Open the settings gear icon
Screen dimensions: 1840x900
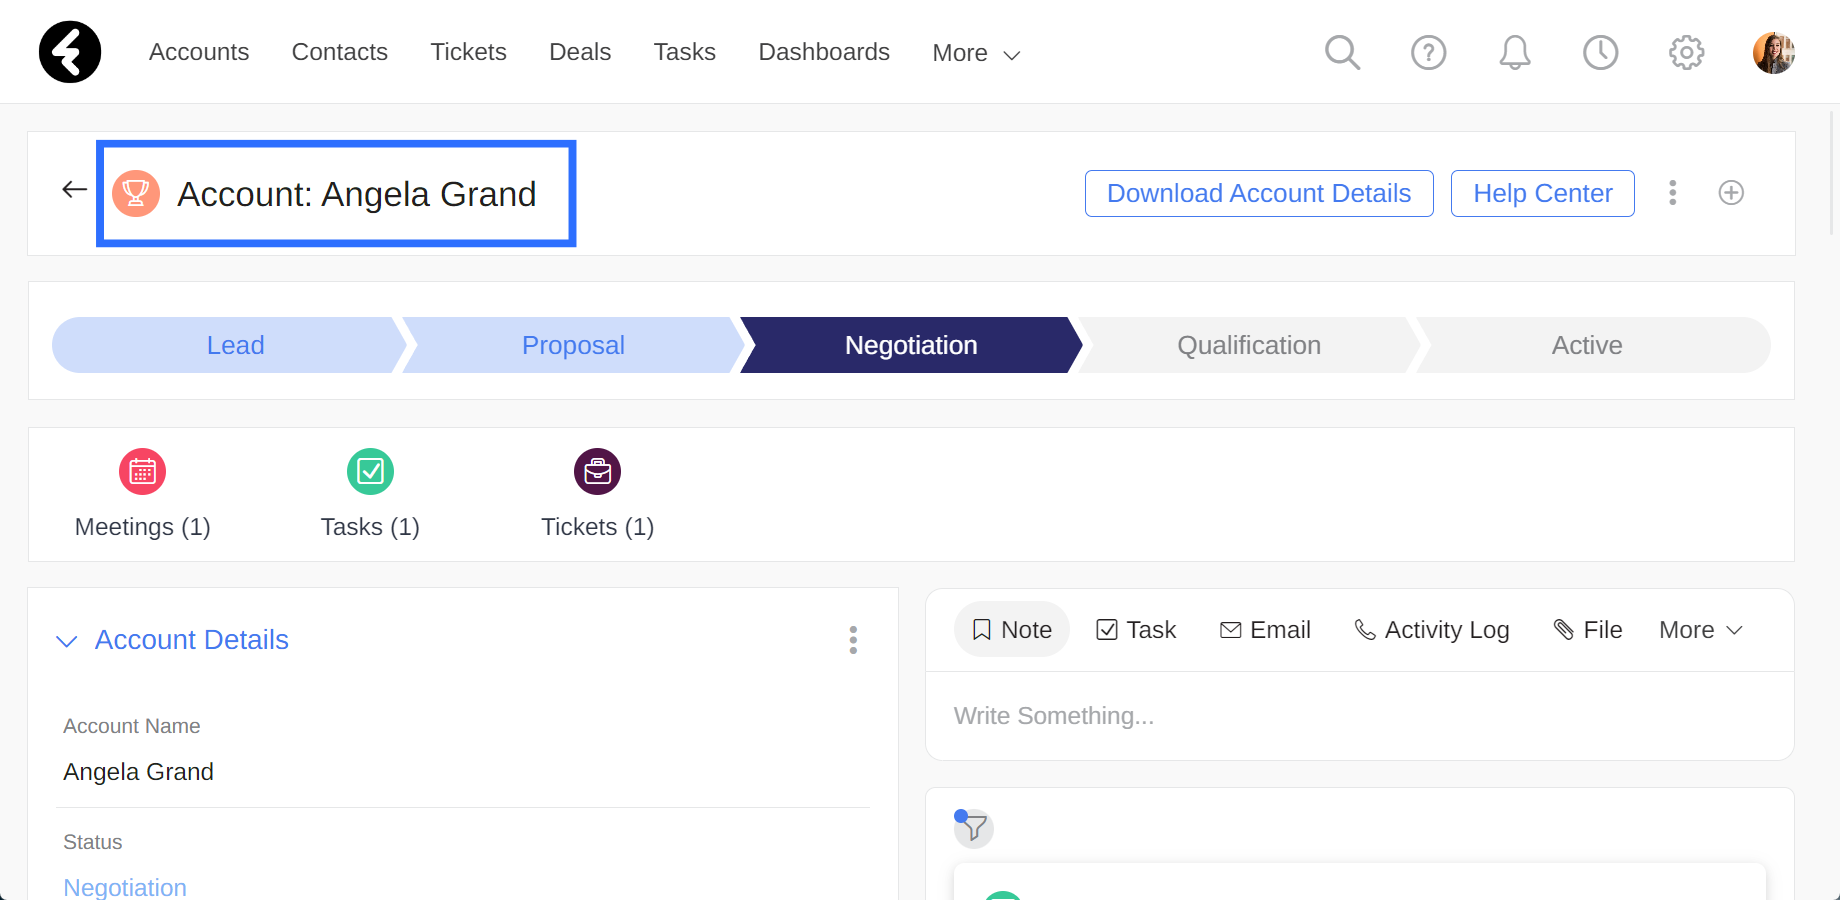click(1686, 52)
